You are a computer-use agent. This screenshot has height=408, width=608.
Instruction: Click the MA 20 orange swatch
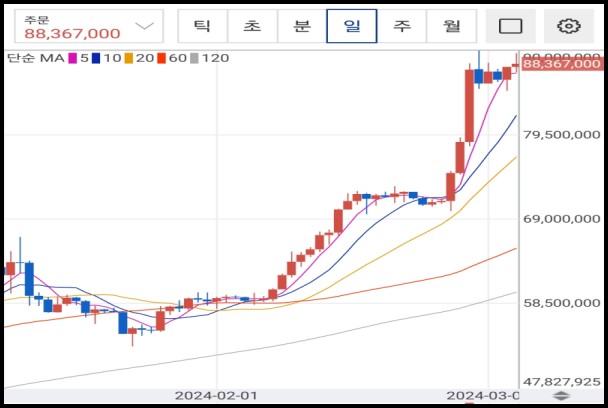tap(128, 59)
